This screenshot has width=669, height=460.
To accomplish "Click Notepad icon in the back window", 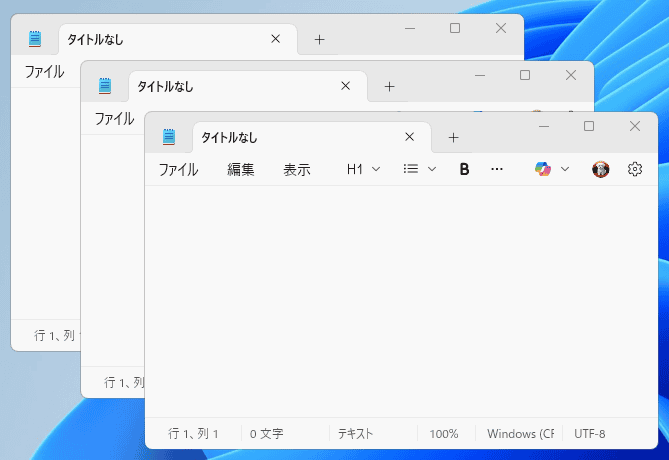I will pyautogui.click(x=35, y=39).
